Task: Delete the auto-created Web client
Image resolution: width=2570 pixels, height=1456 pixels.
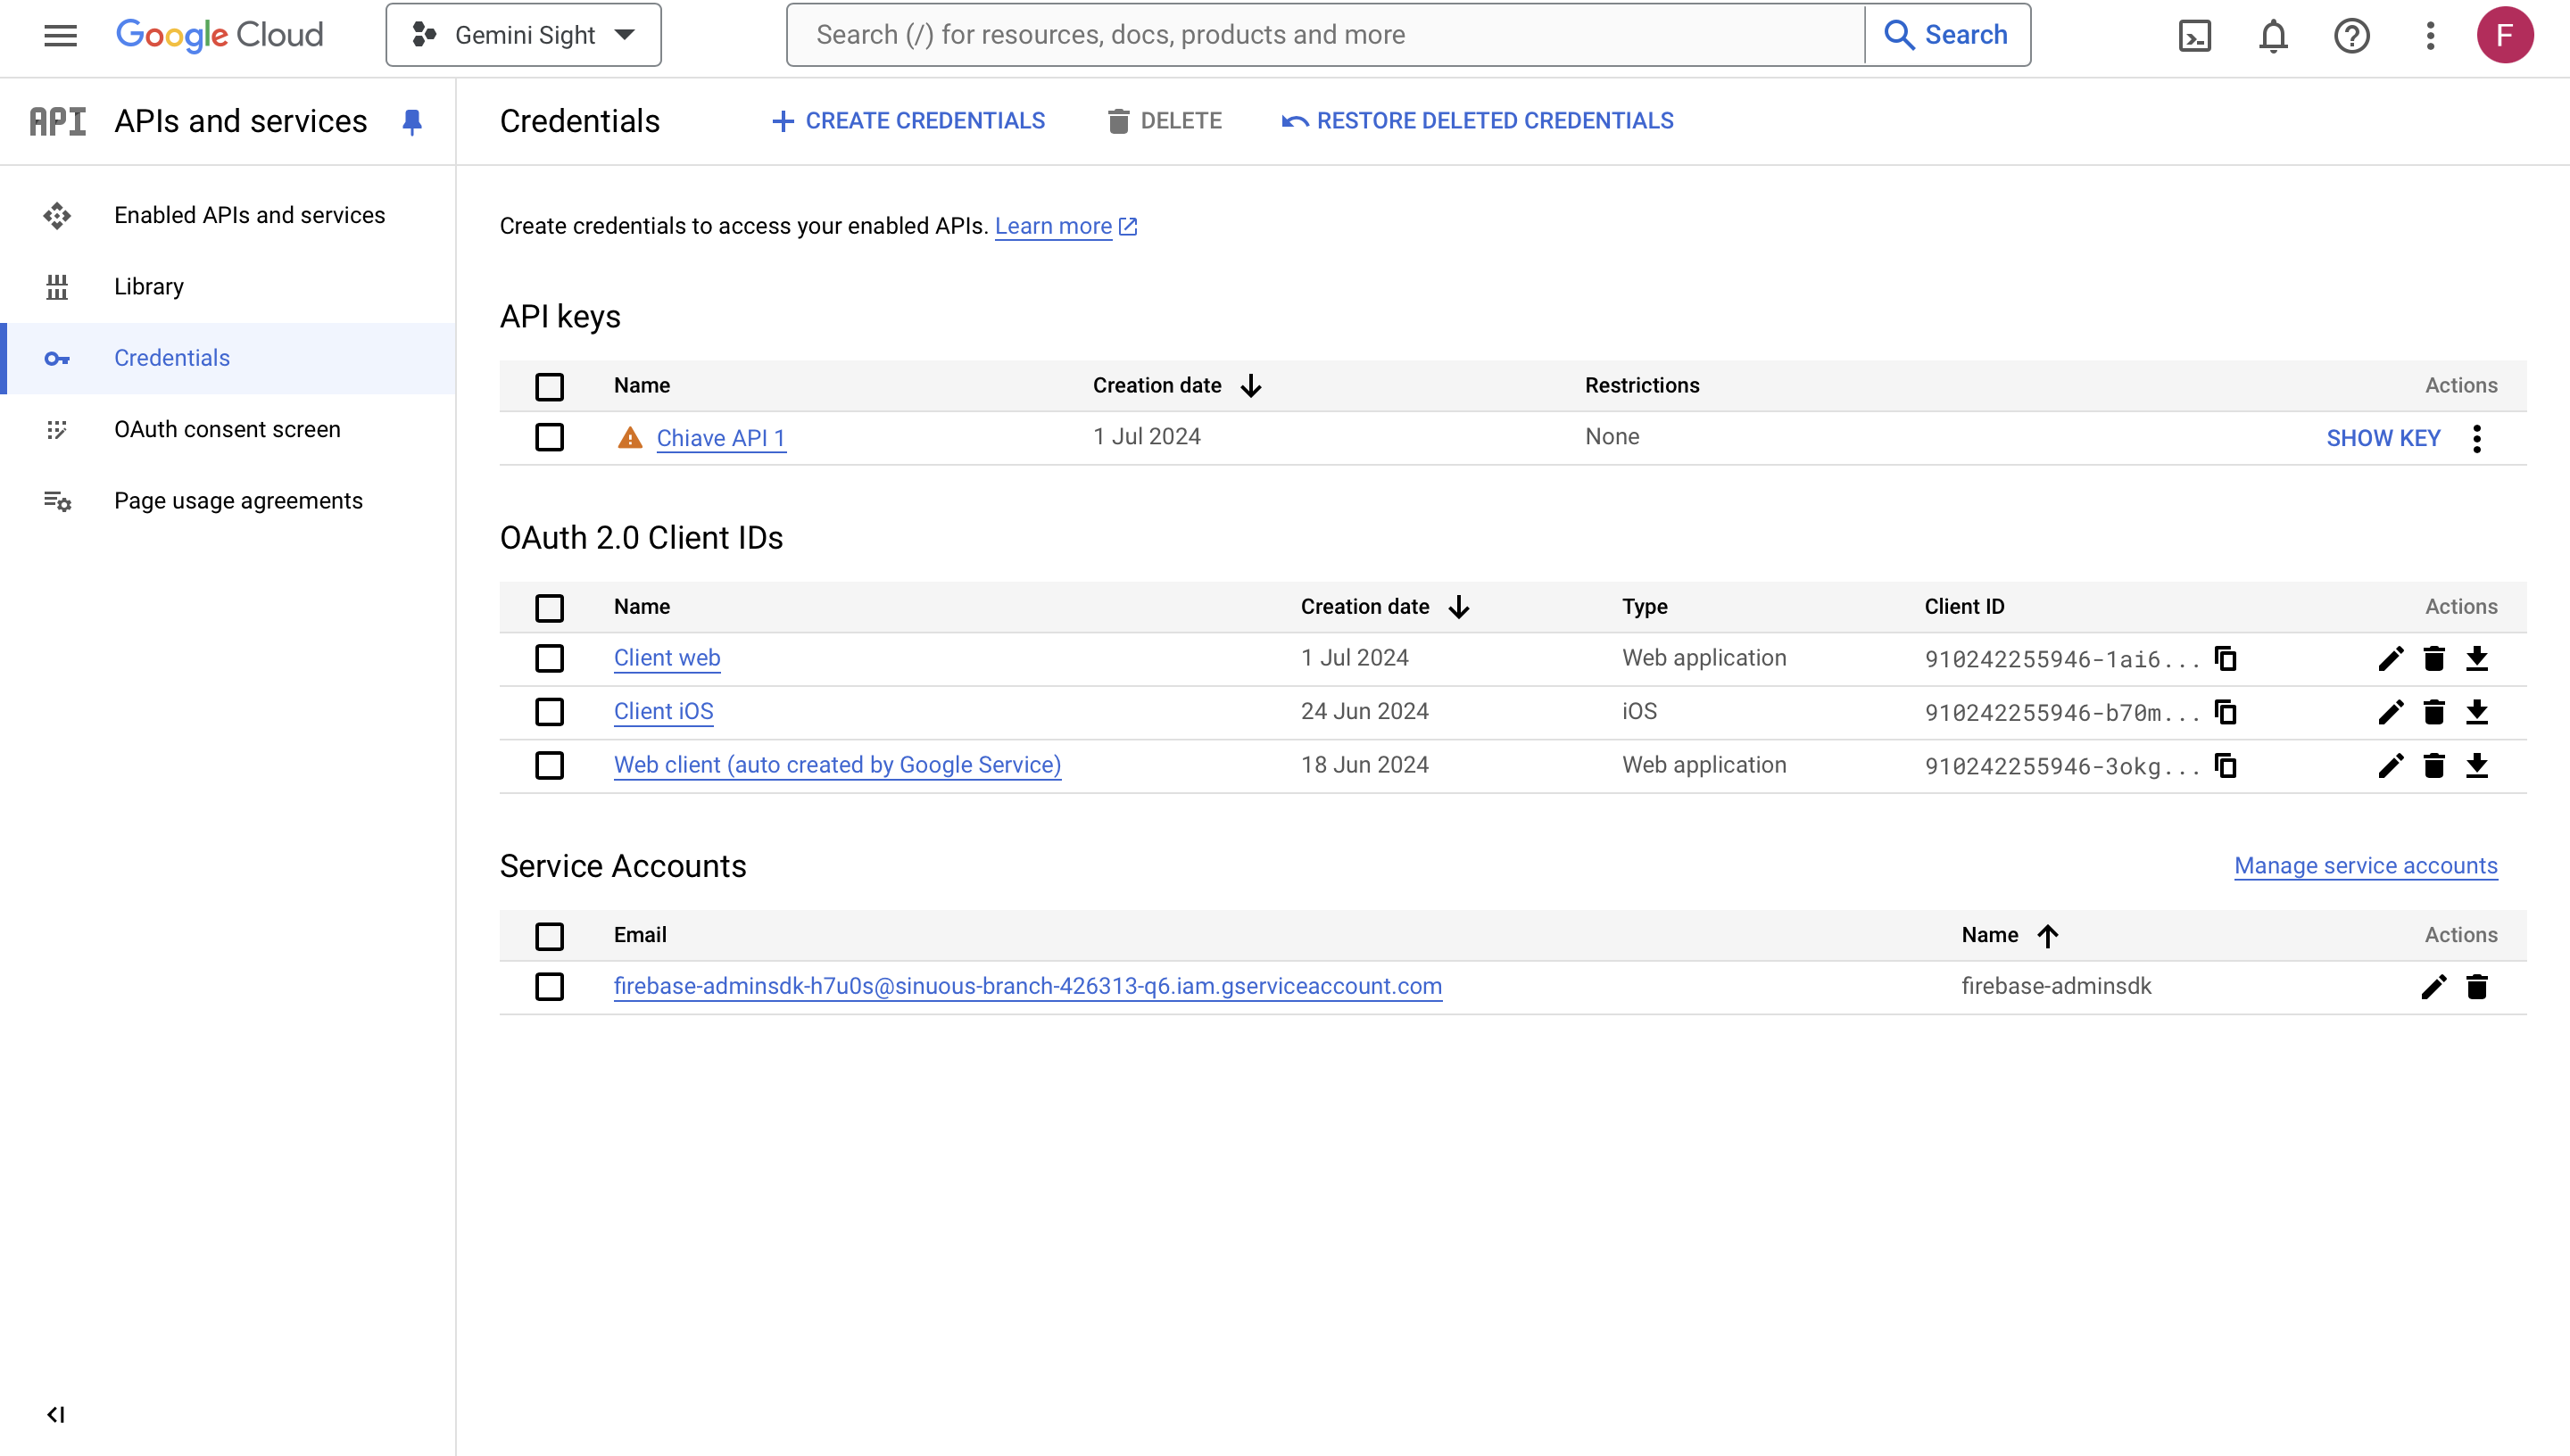Action: click(2434, 765)
